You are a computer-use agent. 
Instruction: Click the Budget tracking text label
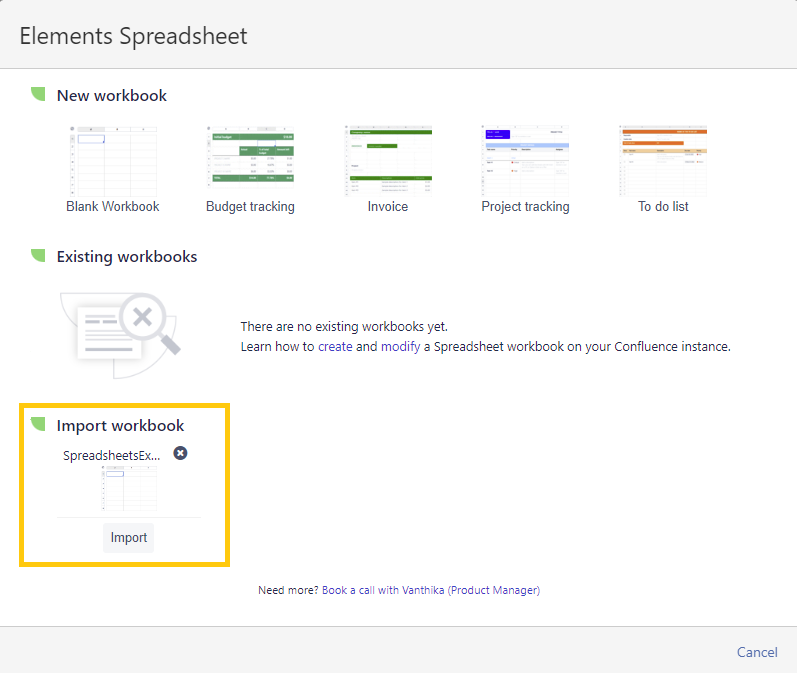pos(250,207)
